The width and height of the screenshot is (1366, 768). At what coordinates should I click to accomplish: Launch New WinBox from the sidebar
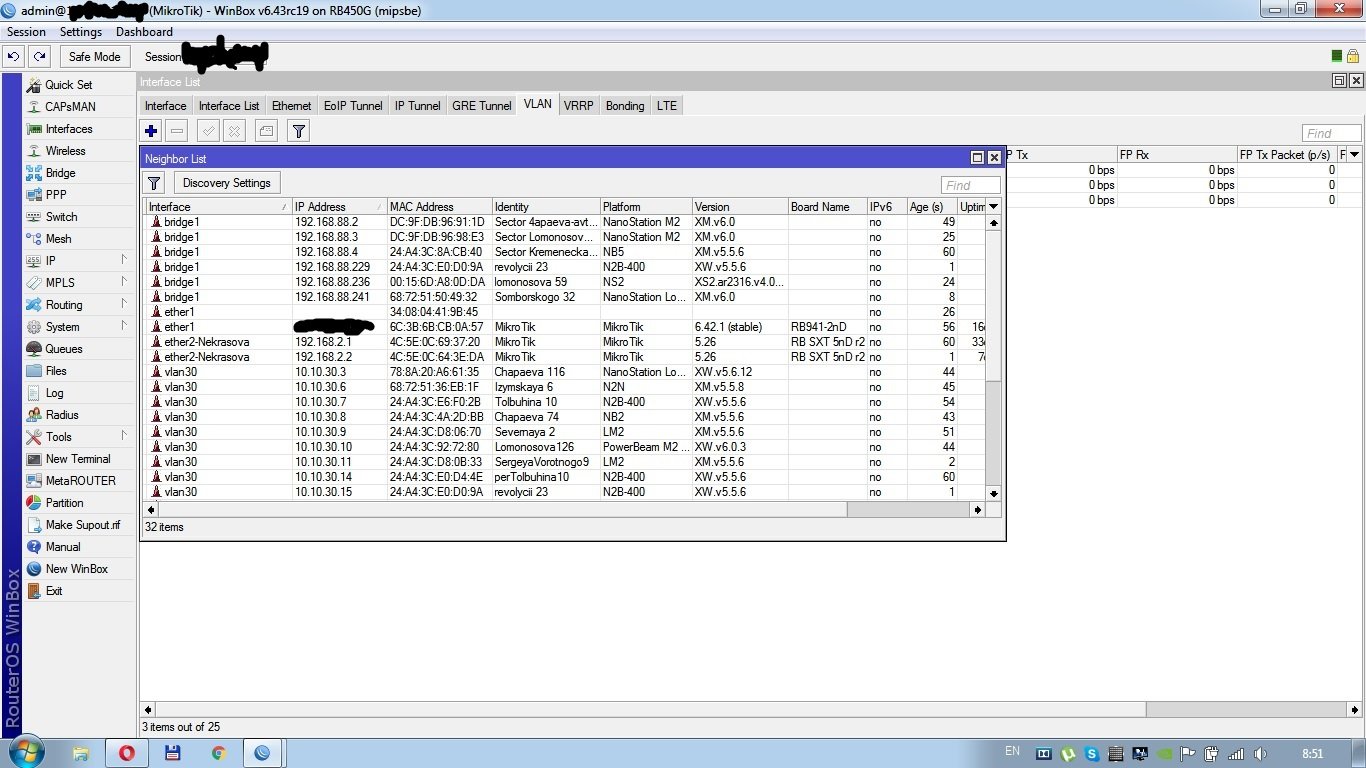tap(76, 569)
